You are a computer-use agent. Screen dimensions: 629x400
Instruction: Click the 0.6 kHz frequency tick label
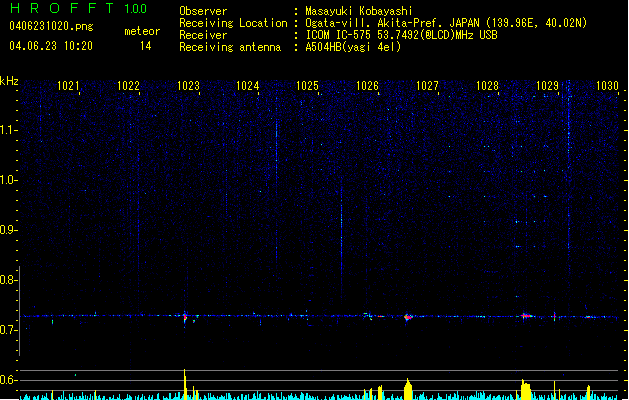8,380
